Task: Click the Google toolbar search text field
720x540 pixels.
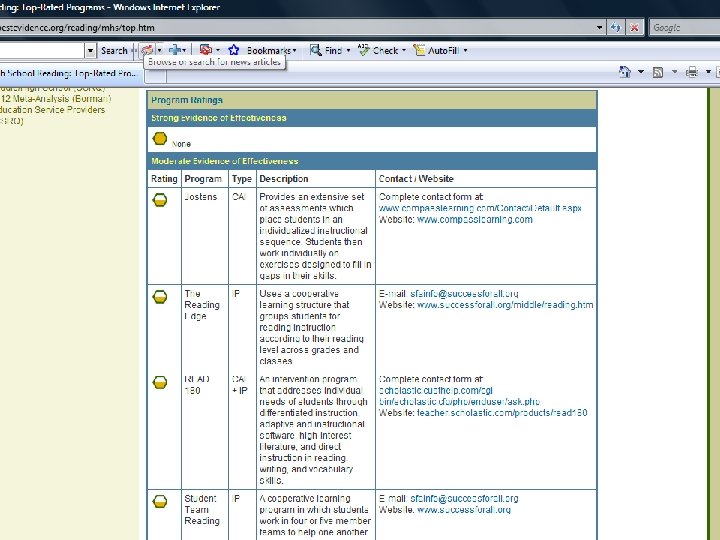Action: coord(42,50)
